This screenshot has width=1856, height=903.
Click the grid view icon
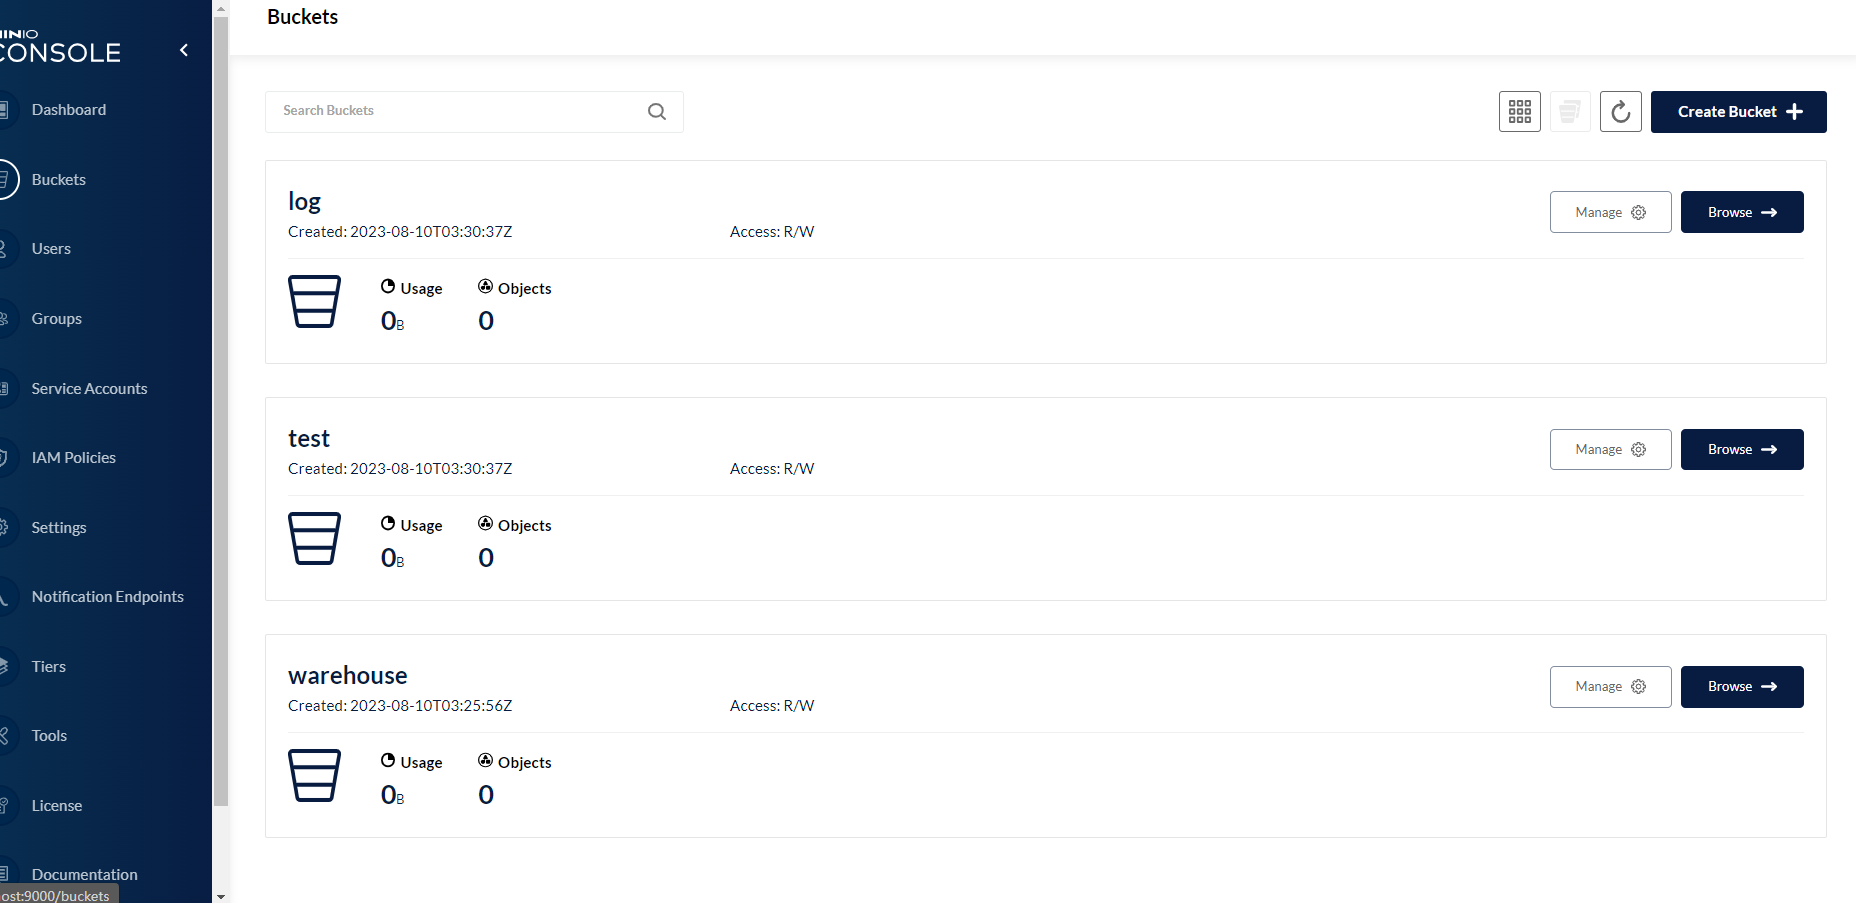[x=1519, y=112]
